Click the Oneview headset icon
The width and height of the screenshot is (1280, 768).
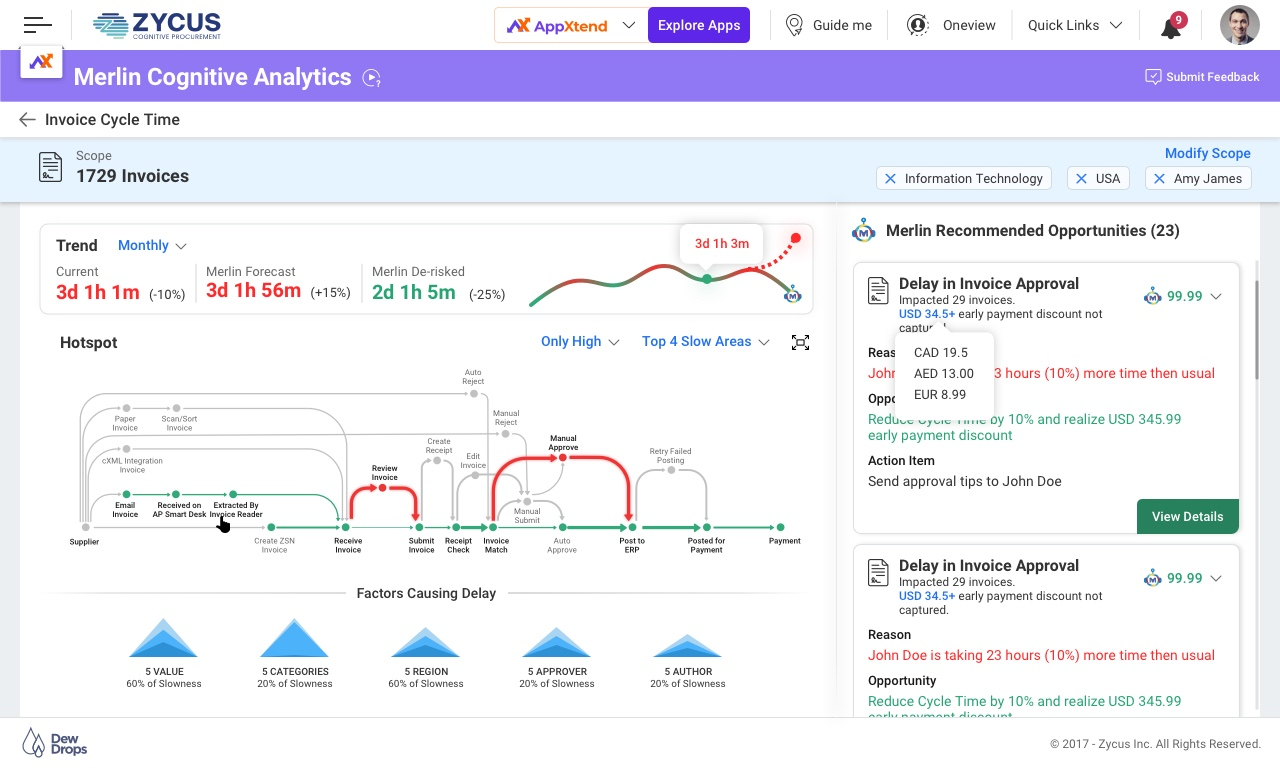tap(917, 25)
